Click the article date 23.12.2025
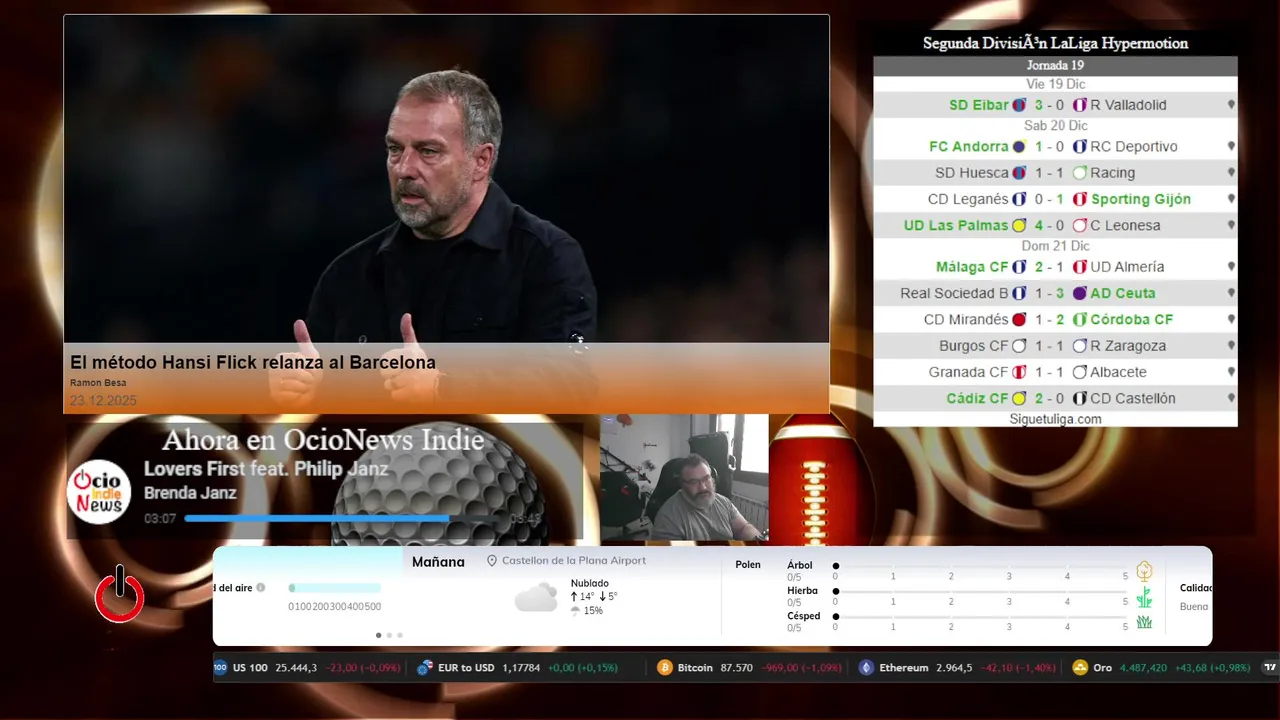 103,401
